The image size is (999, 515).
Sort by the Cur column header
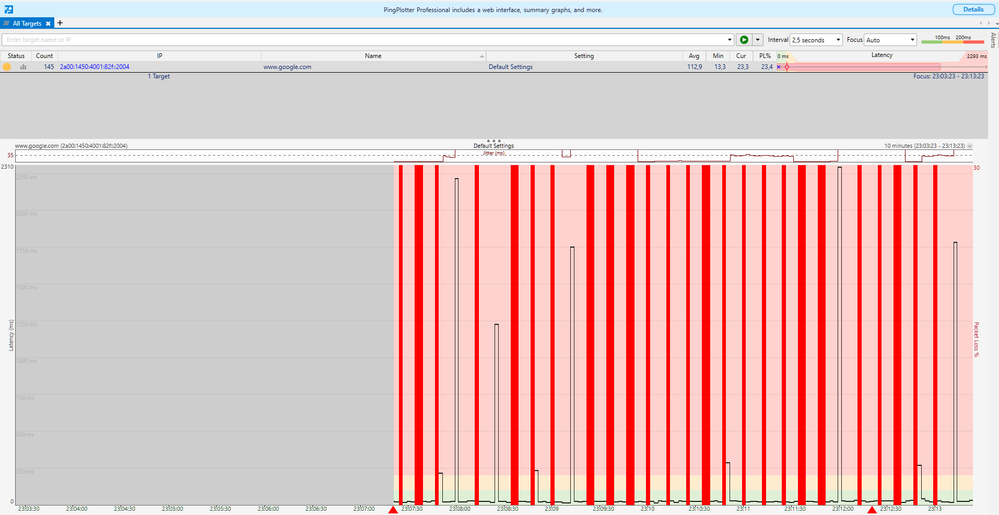742,56
